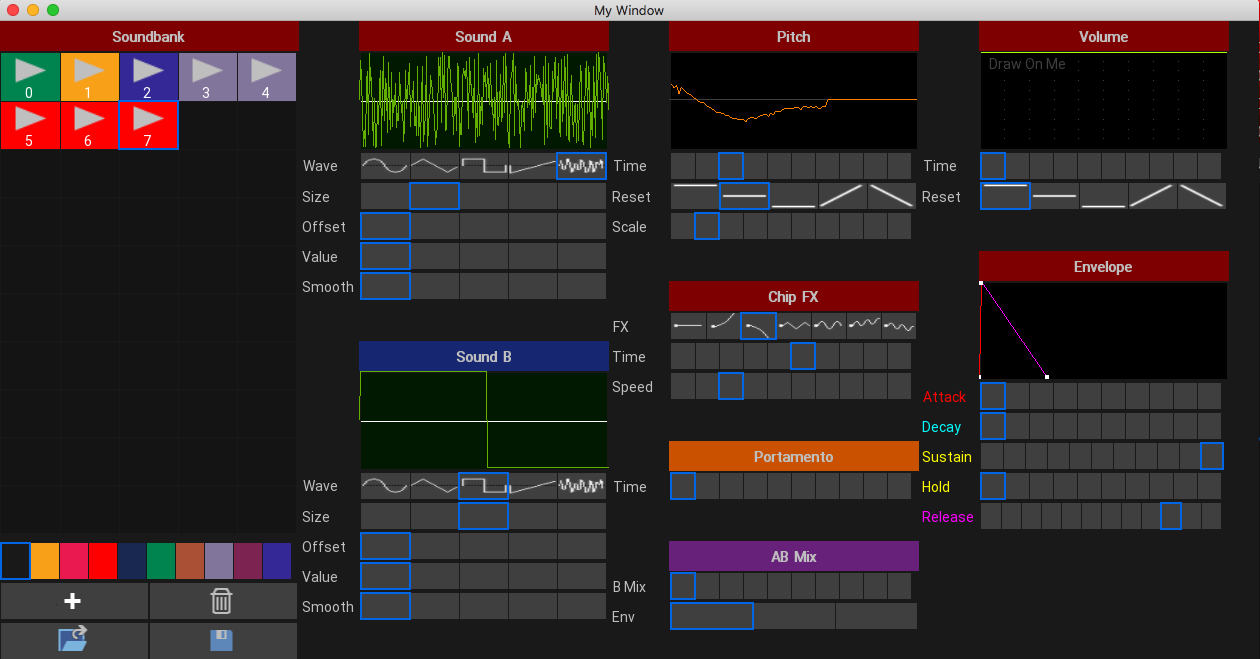Image resolution: width=1260 pixels, height=659 pixels.
Task: Pick the sawtooth wave for Sound B
Action: point(532,486)
